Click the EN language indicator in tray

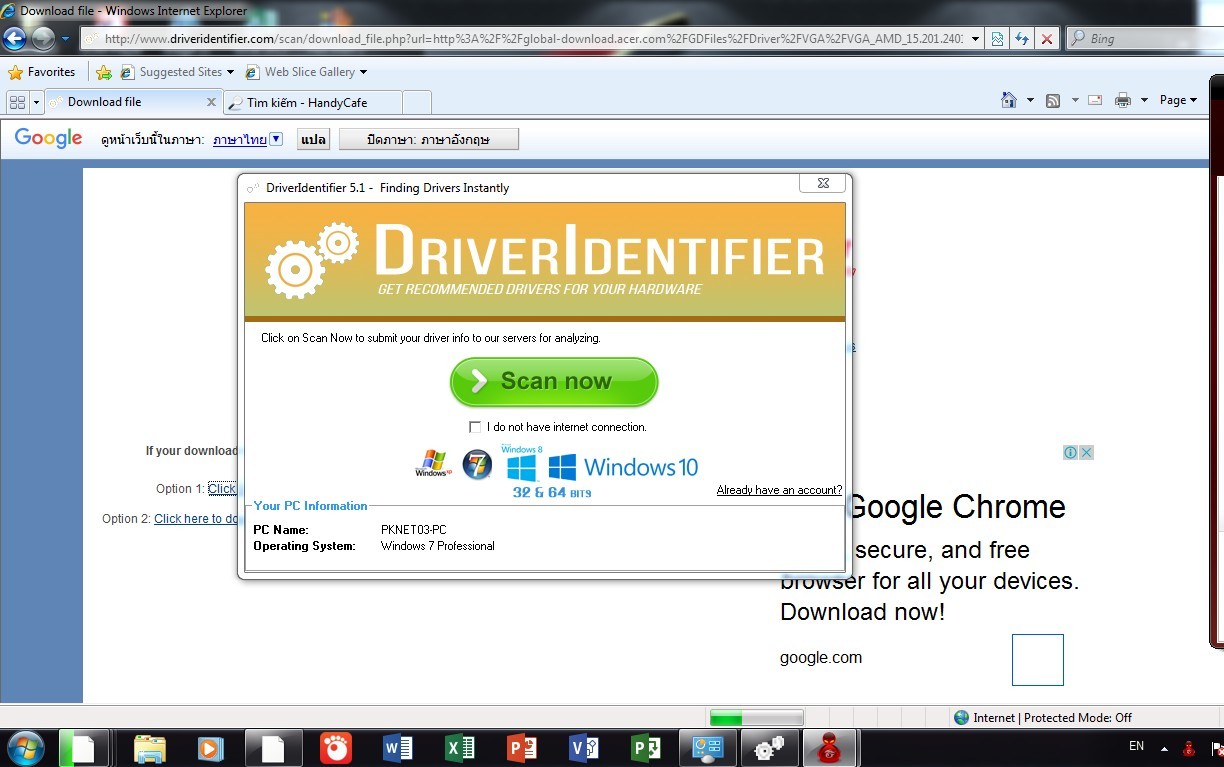[1136, 746]
